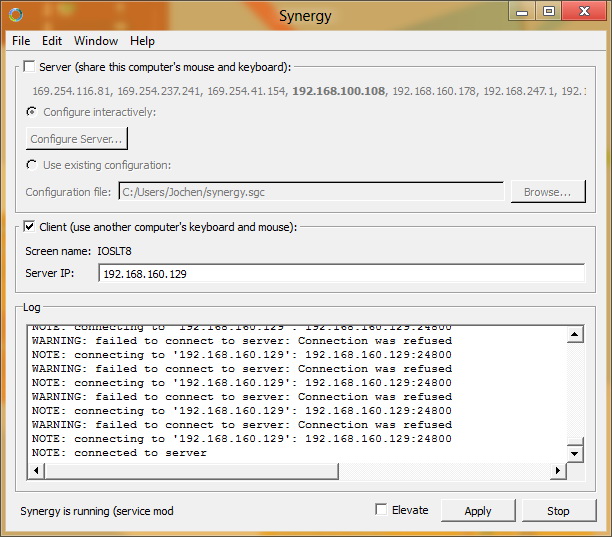The image size is (612, 537).
Task: Open the Window menu
Action: coord(95,41)
